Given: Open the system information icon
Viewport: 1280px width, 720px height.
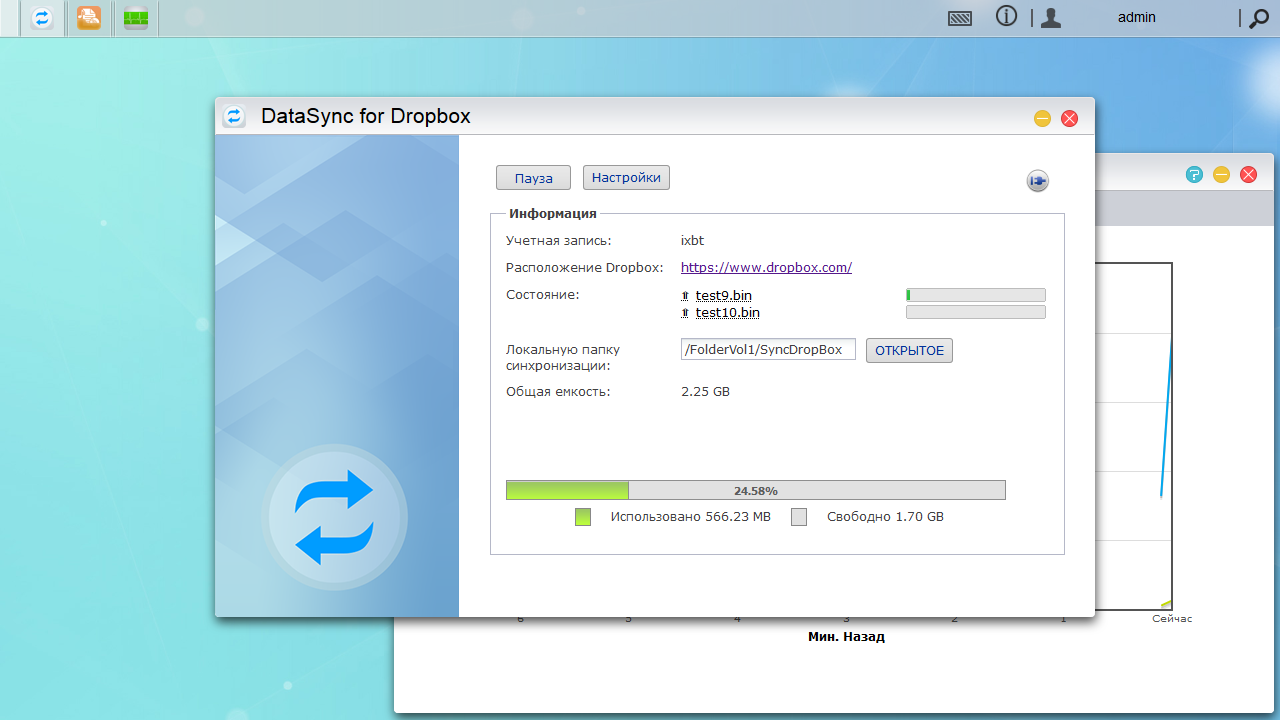Looking at the screenshot, I should [x=1006, y=17].
